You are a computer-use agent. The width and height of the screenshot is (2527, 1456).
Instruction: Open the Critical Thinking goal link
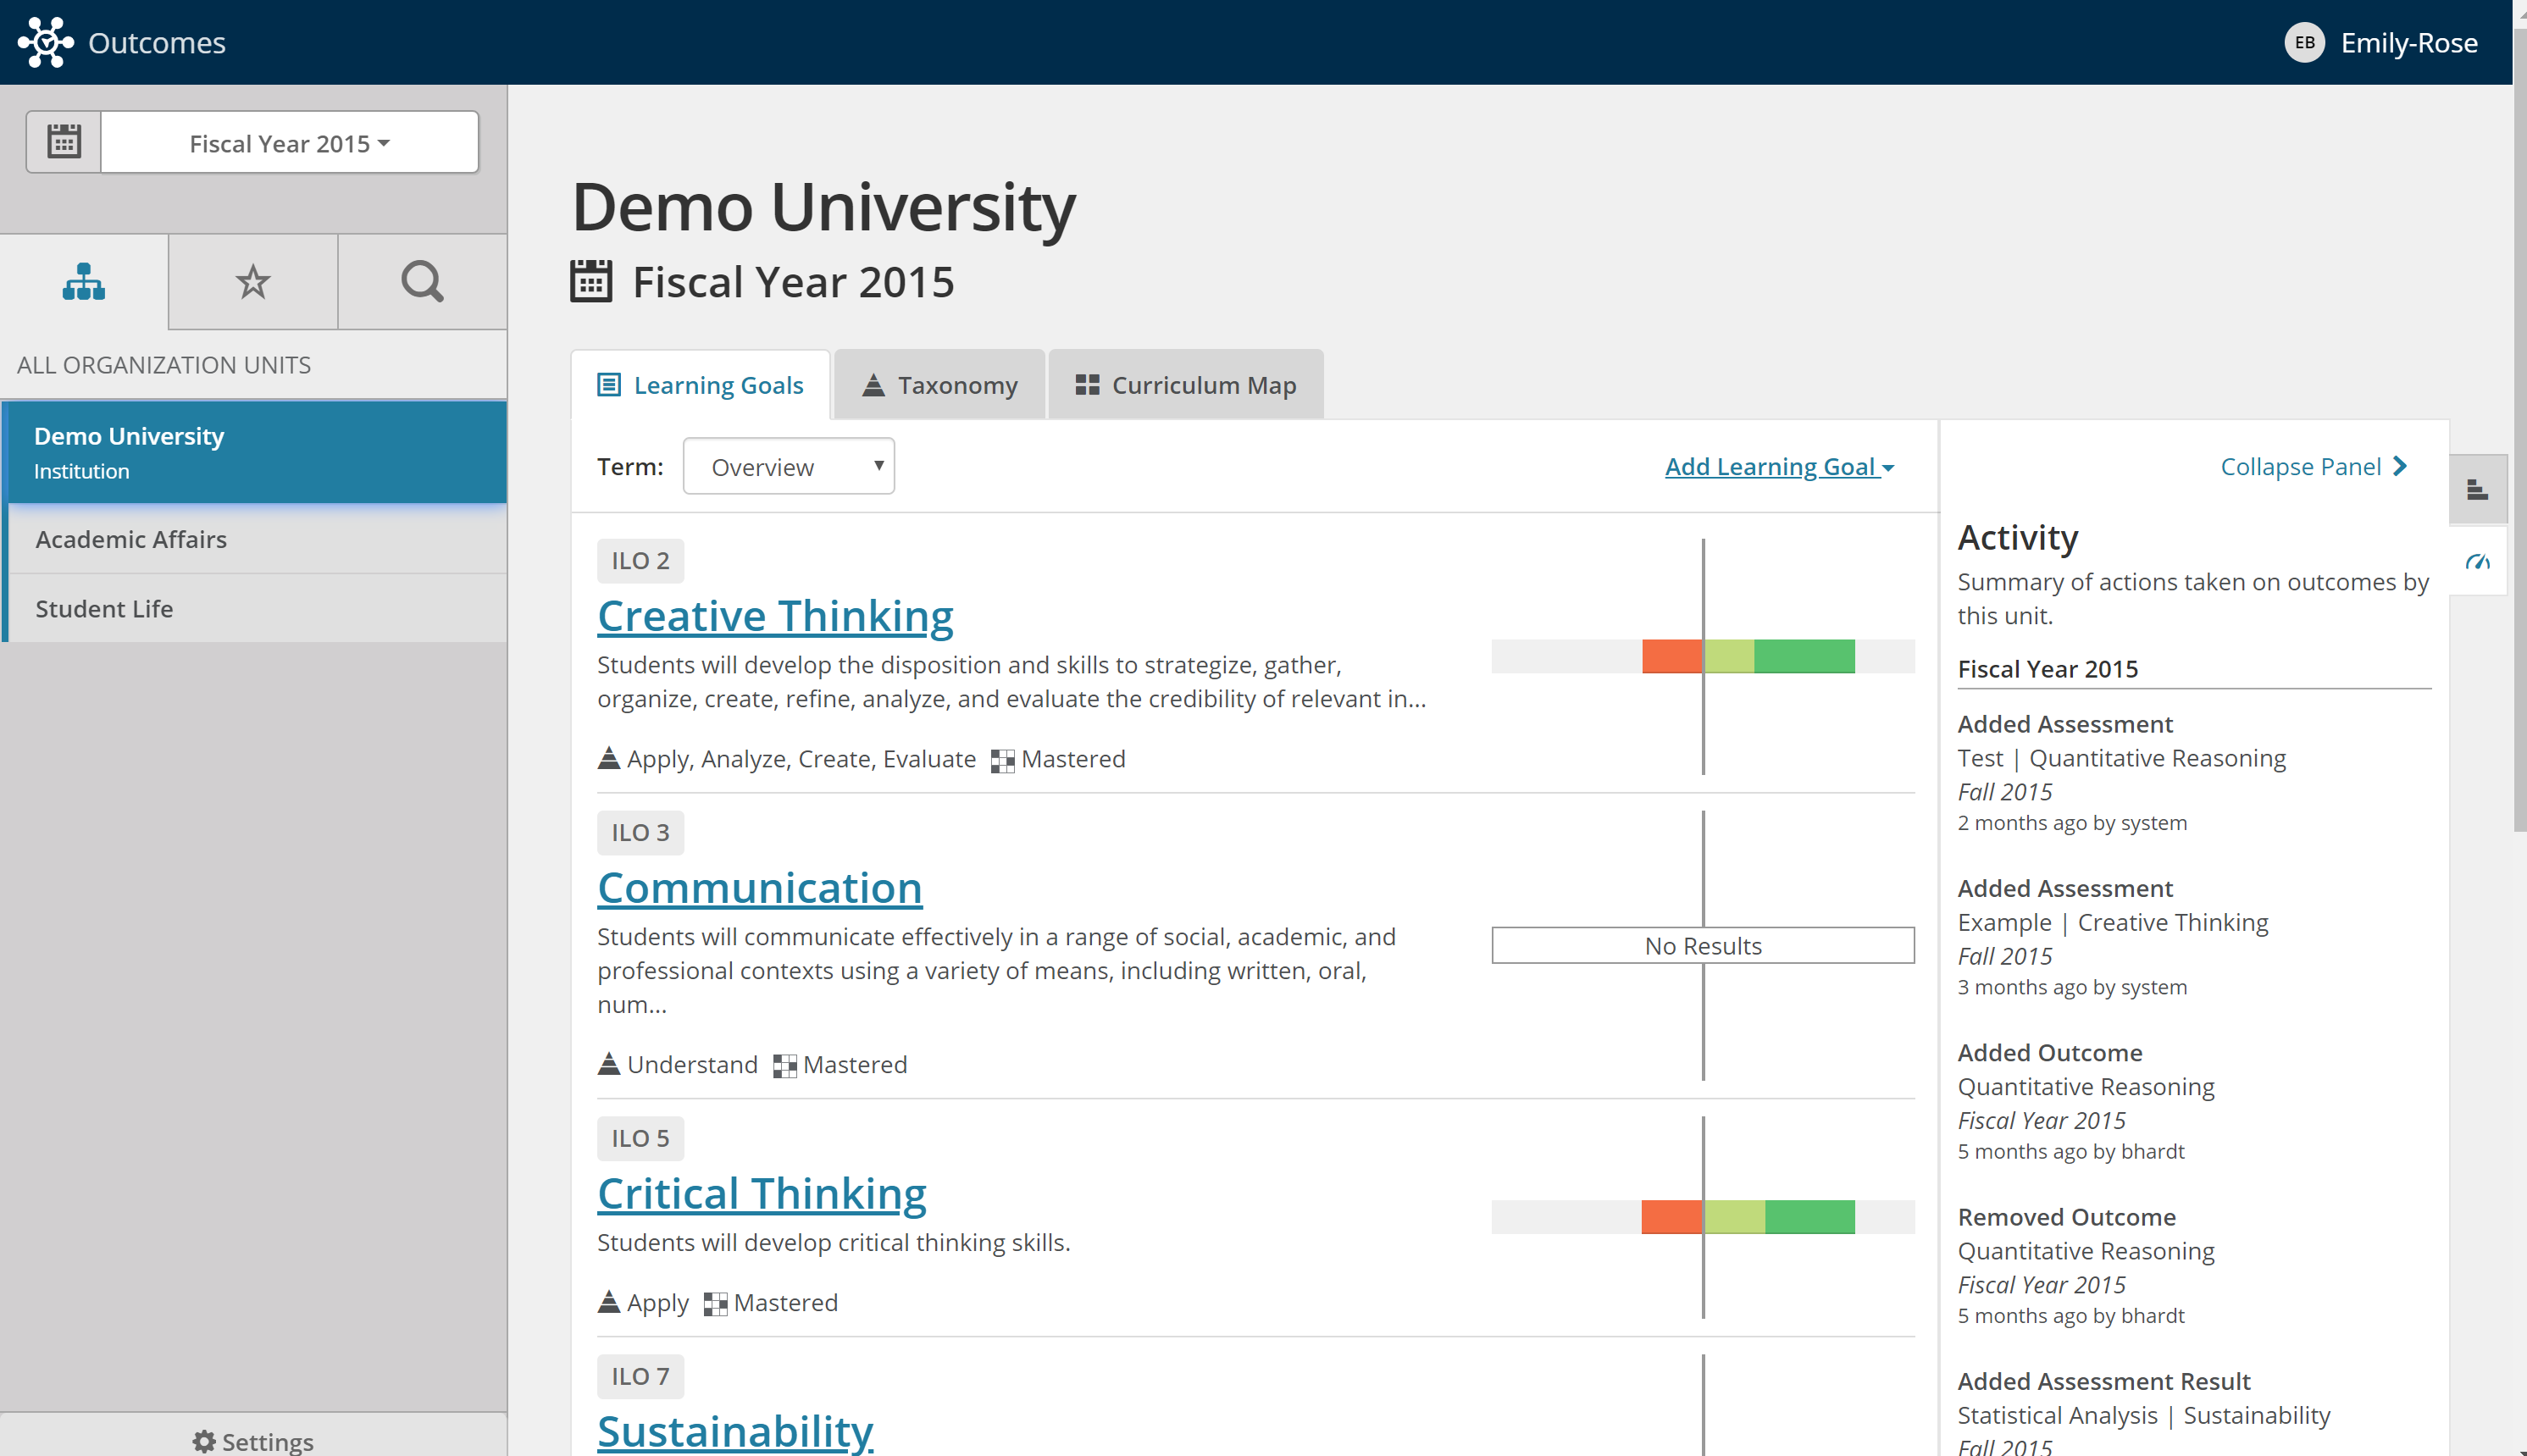tap(761, 1194)
